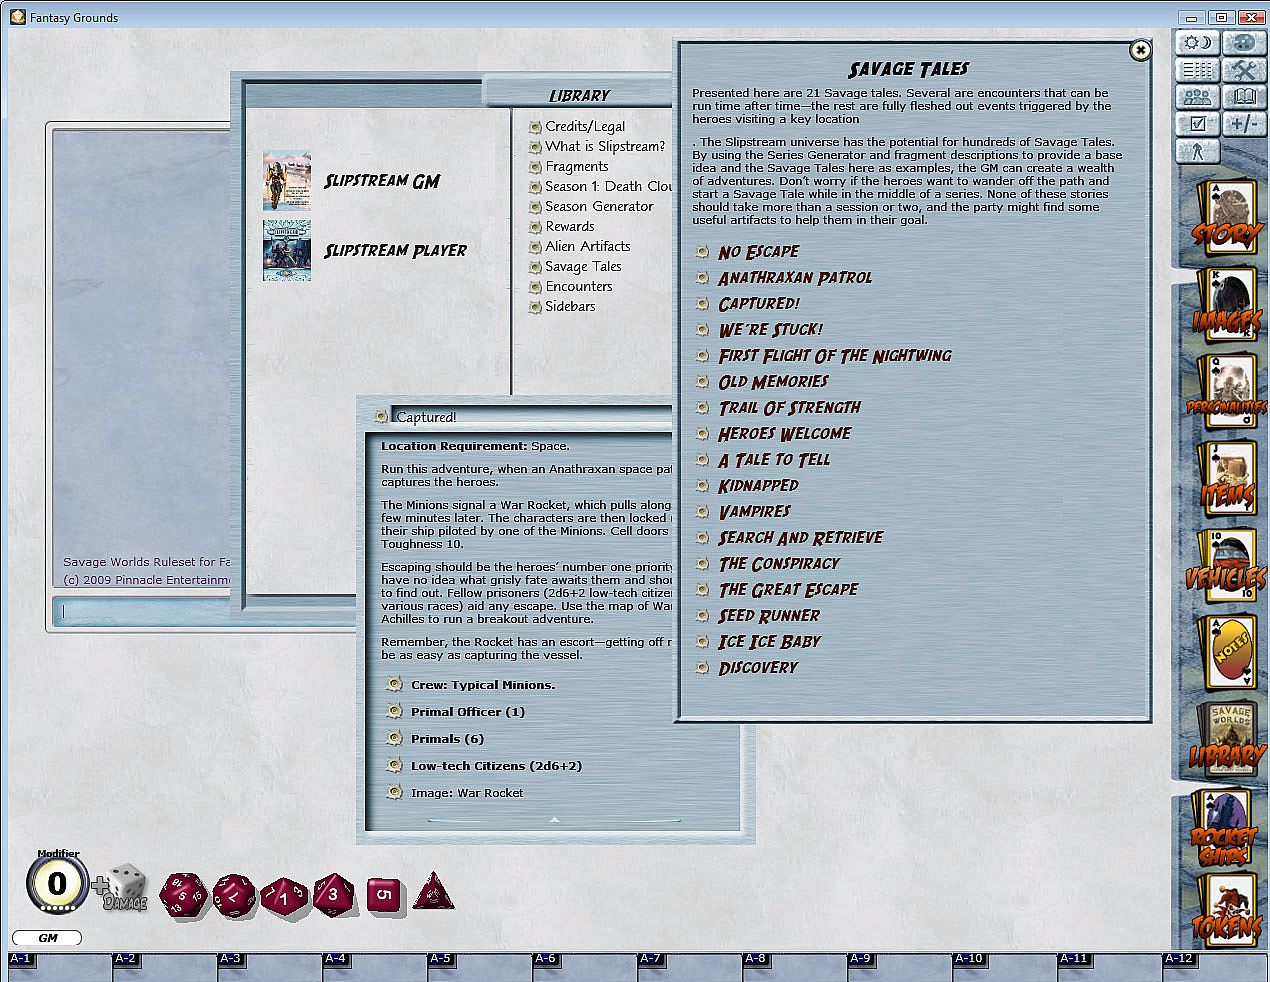Viewport: 1270px width, 982px height.
Task: Click the Modifier value circle
Action: tap(57, 884)
